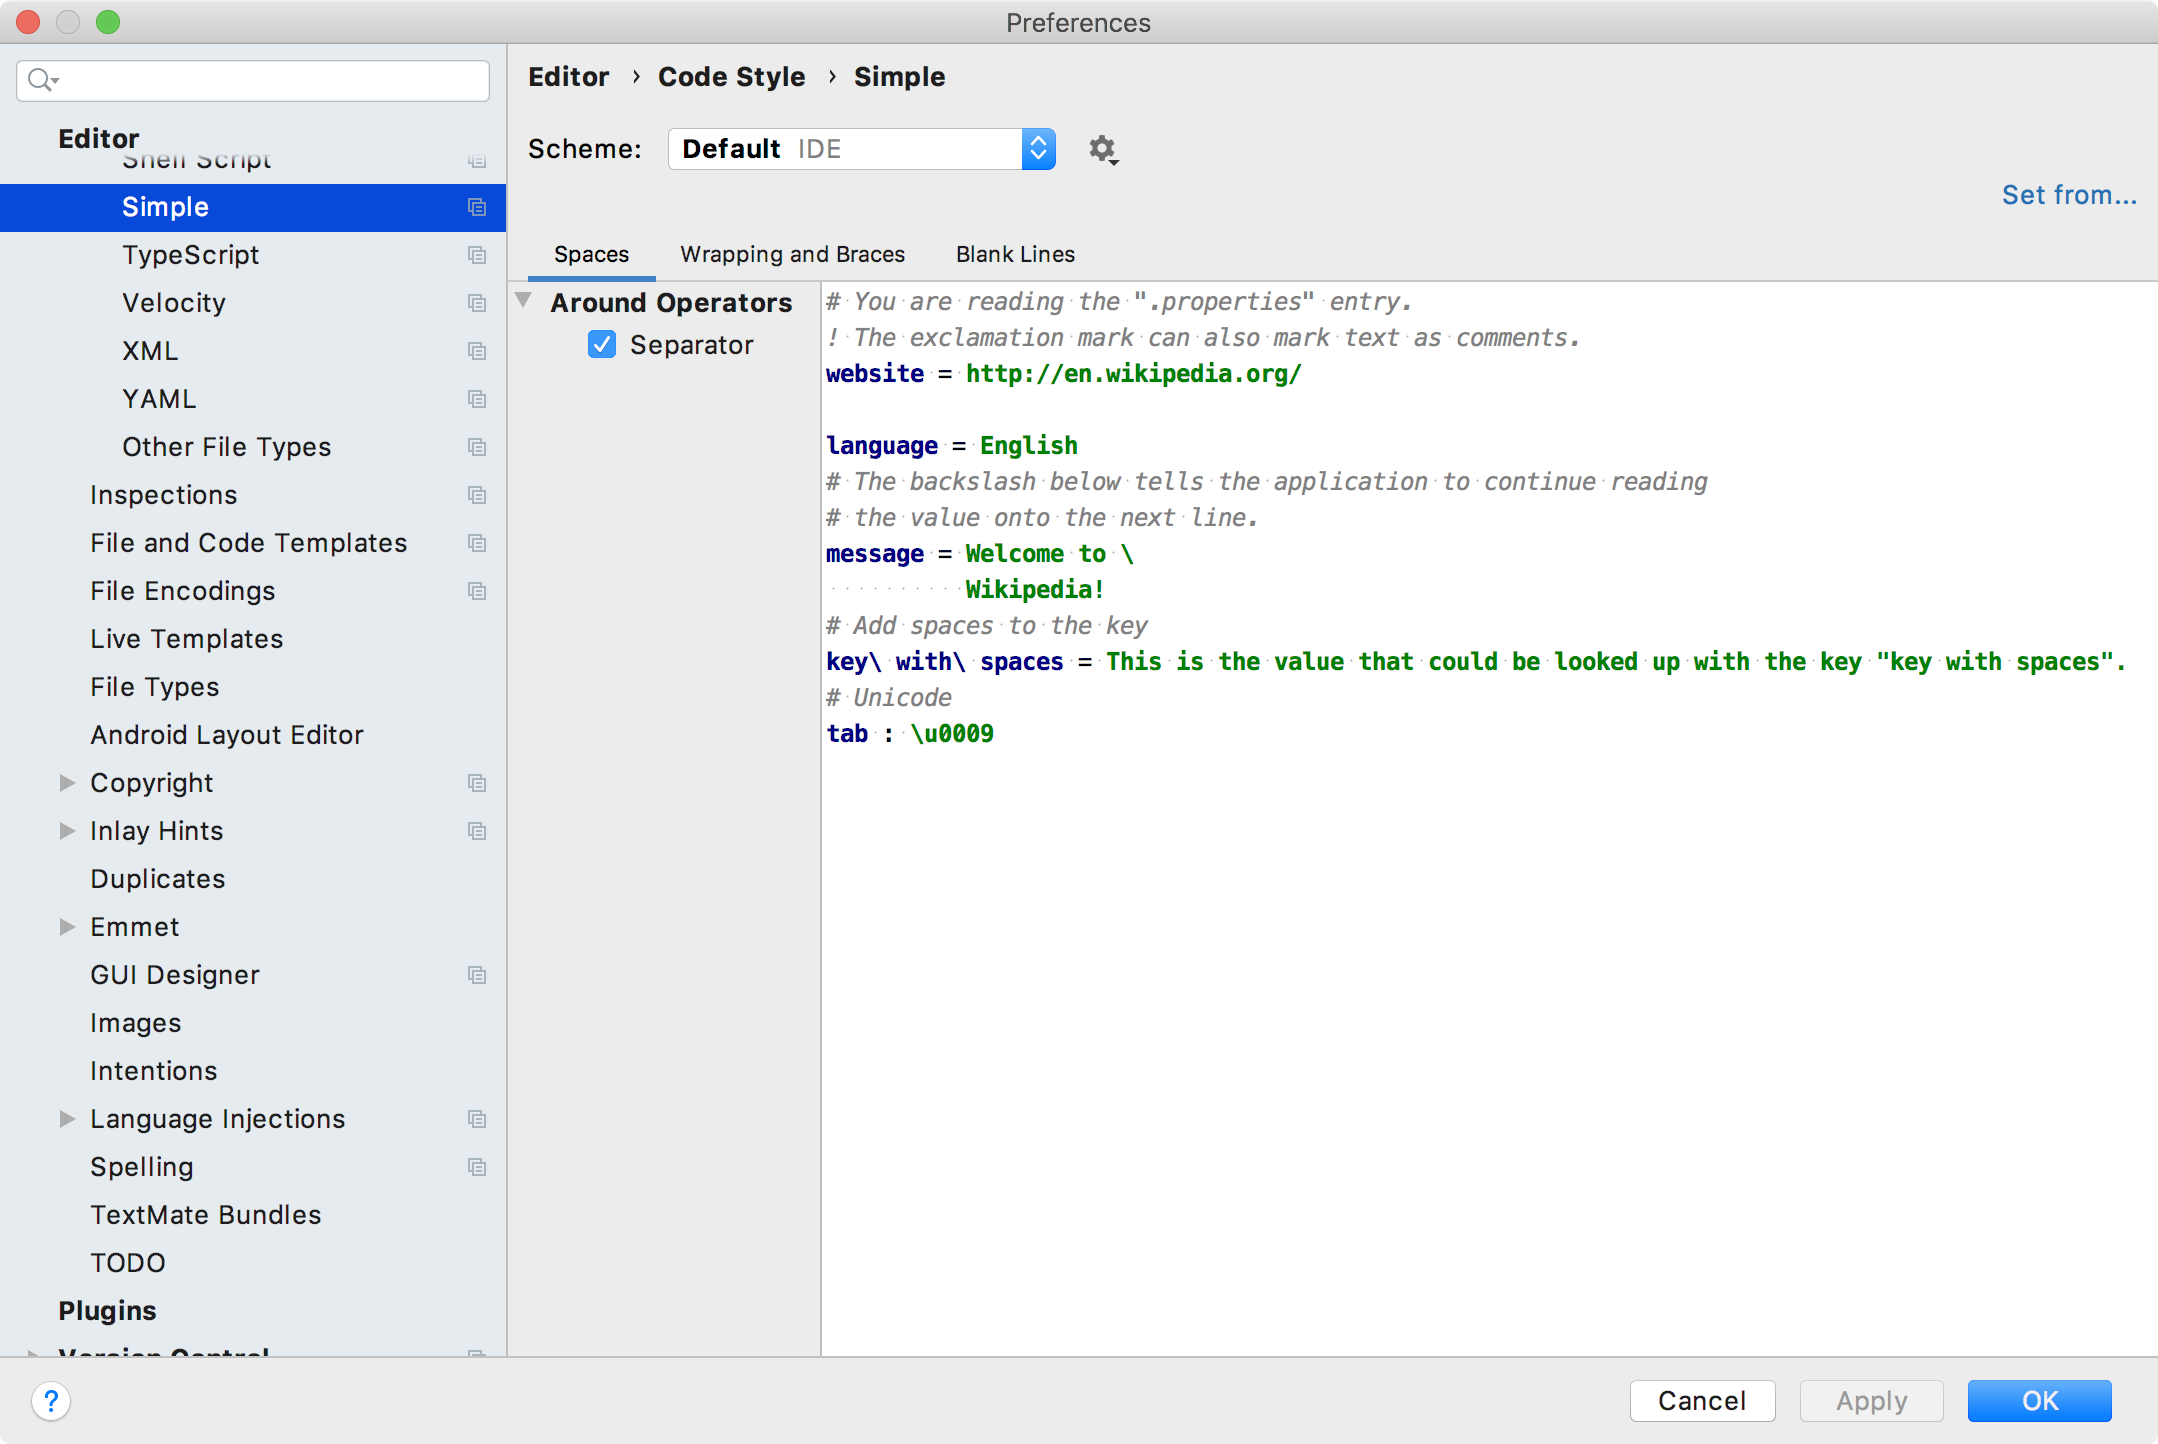Switch to the Wrapping and Braces tab
The width and height of the screenshot is (2158, 1444).
pos(792,255)
